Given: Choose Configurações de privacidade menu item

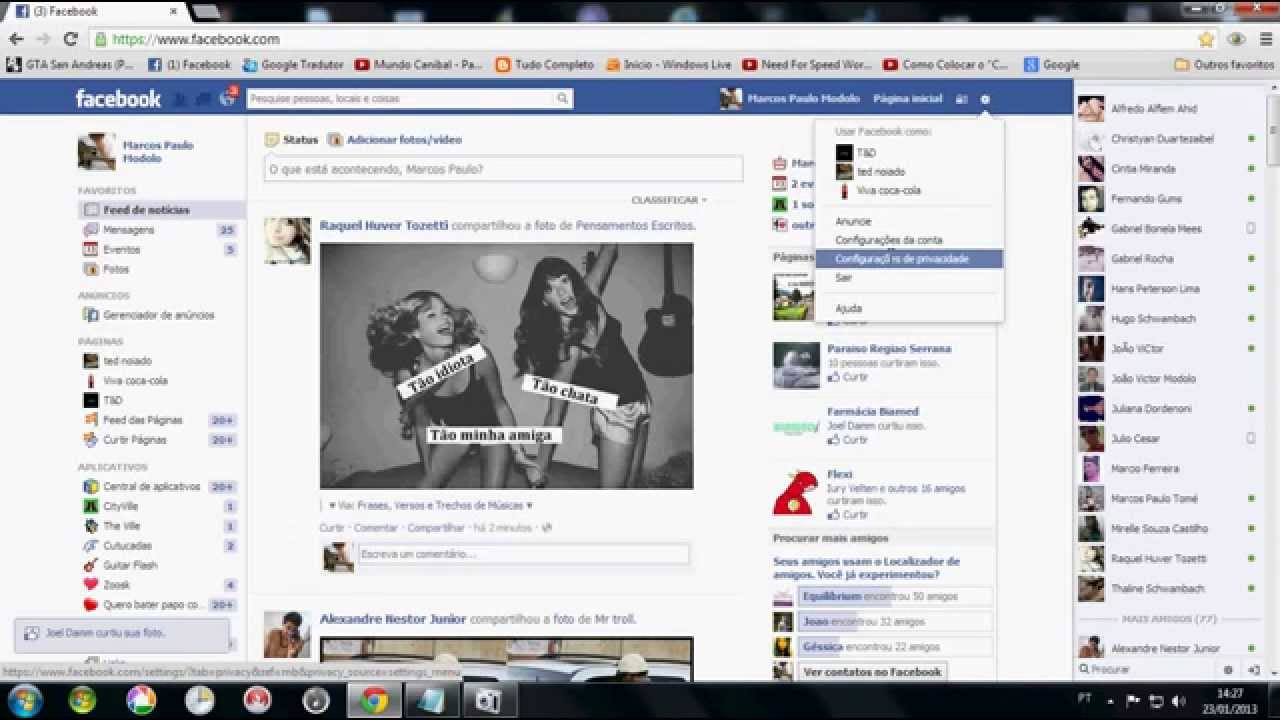Looking at the screenshot, I should [908, 259].
